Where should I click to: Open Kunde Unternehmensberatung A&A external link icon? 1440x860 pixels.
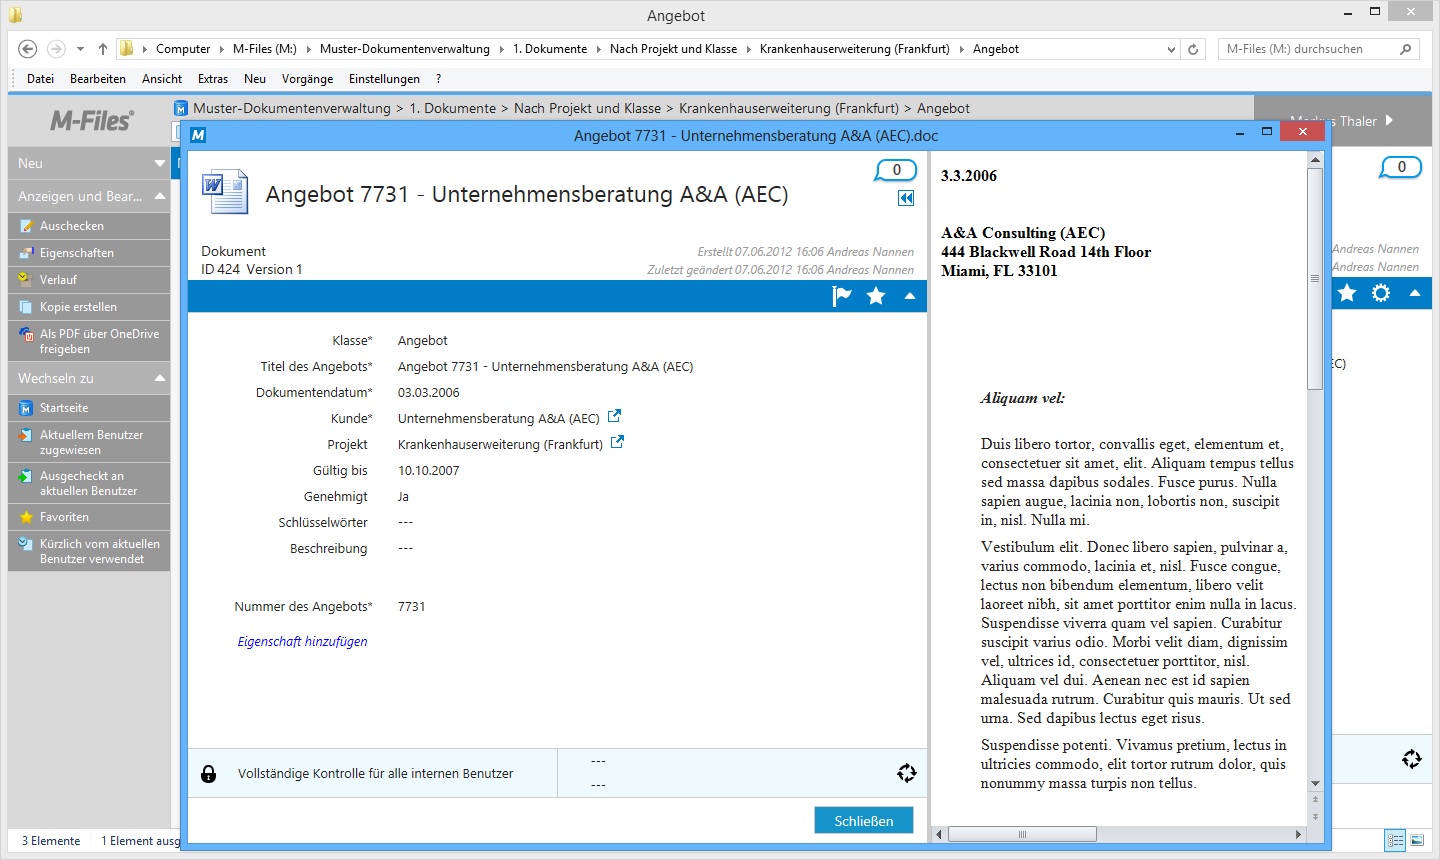615,416
